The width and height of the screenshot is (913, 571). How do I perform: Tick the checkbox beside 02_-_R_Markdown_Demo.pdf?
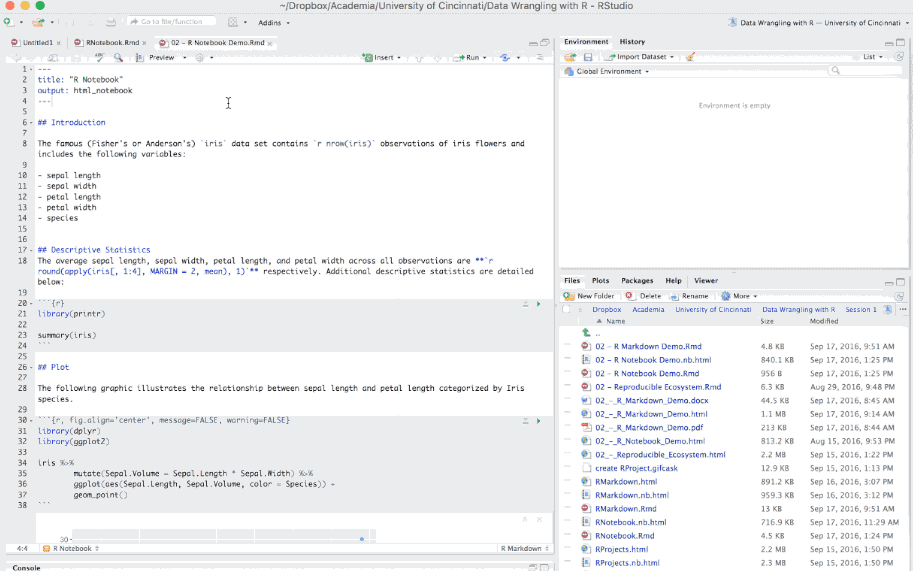click(568, 427)
